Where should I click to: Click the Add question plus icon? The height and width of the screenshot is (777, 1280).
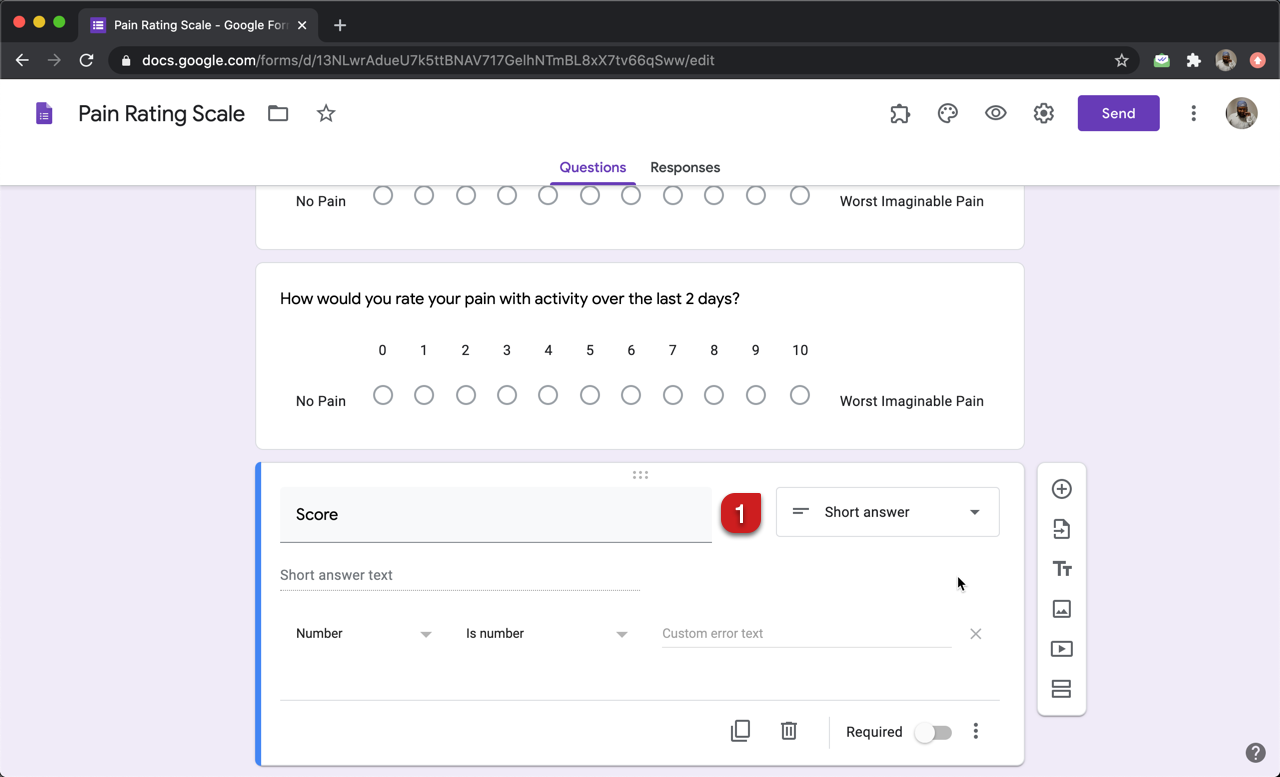click(x=1061, y=489)
